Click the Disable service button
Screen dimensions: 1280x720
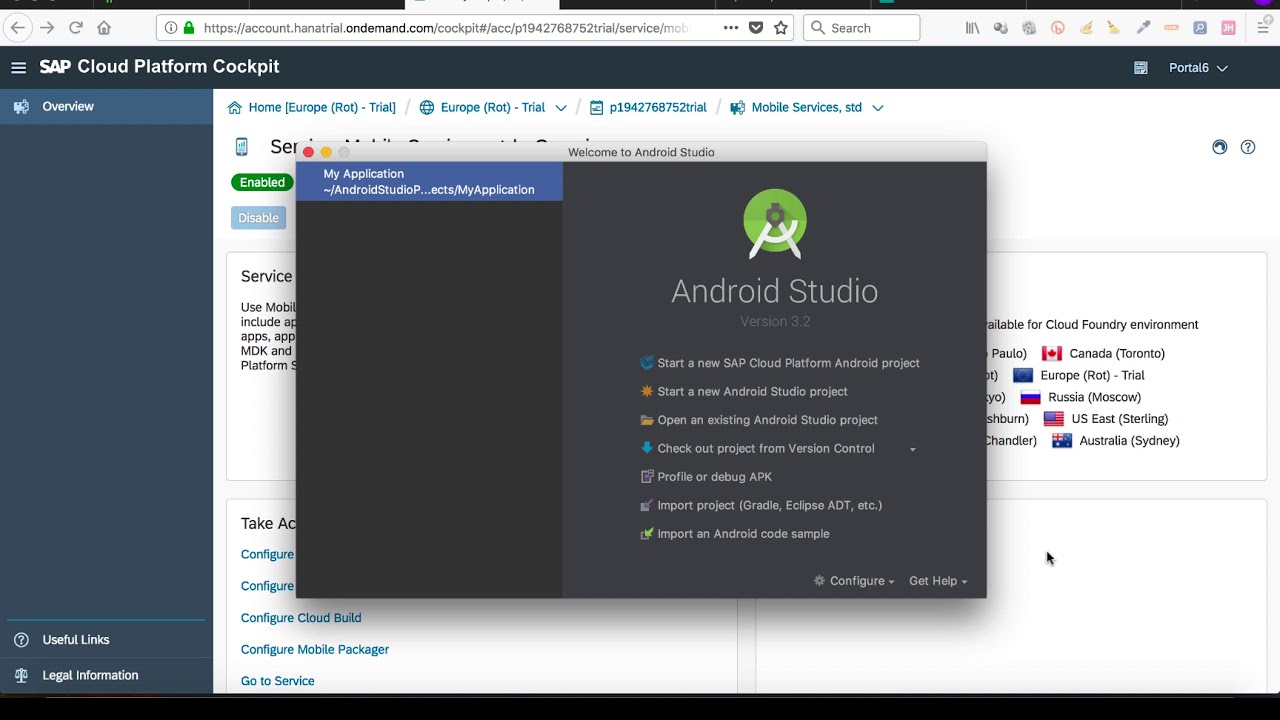[258, 218]
